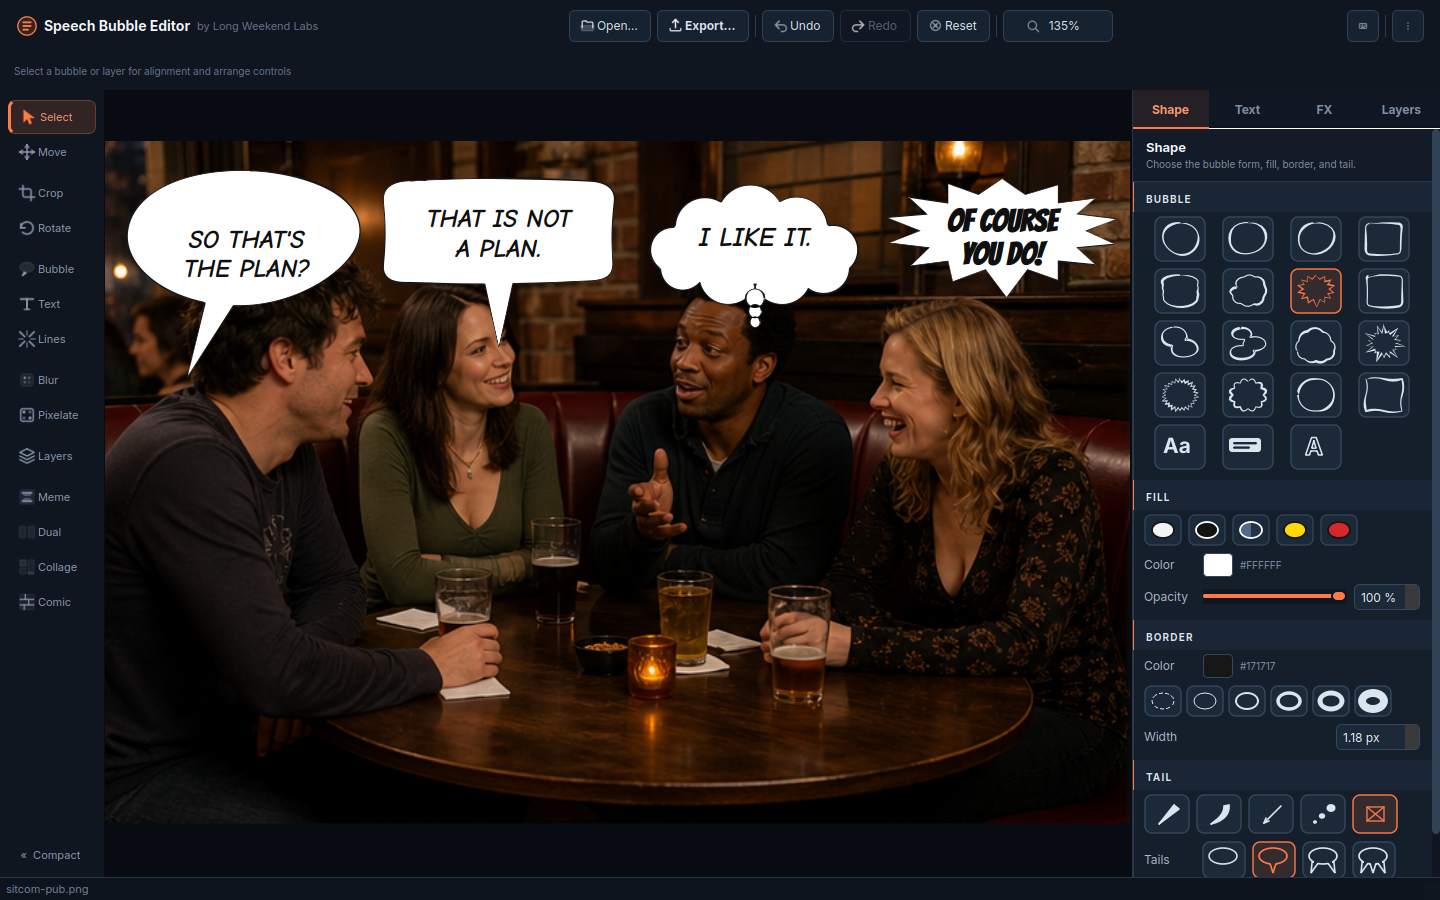The width and height of the screenshot is (1440, 900).
Task: Undo the last action
Action: click(x=798, y=26)
